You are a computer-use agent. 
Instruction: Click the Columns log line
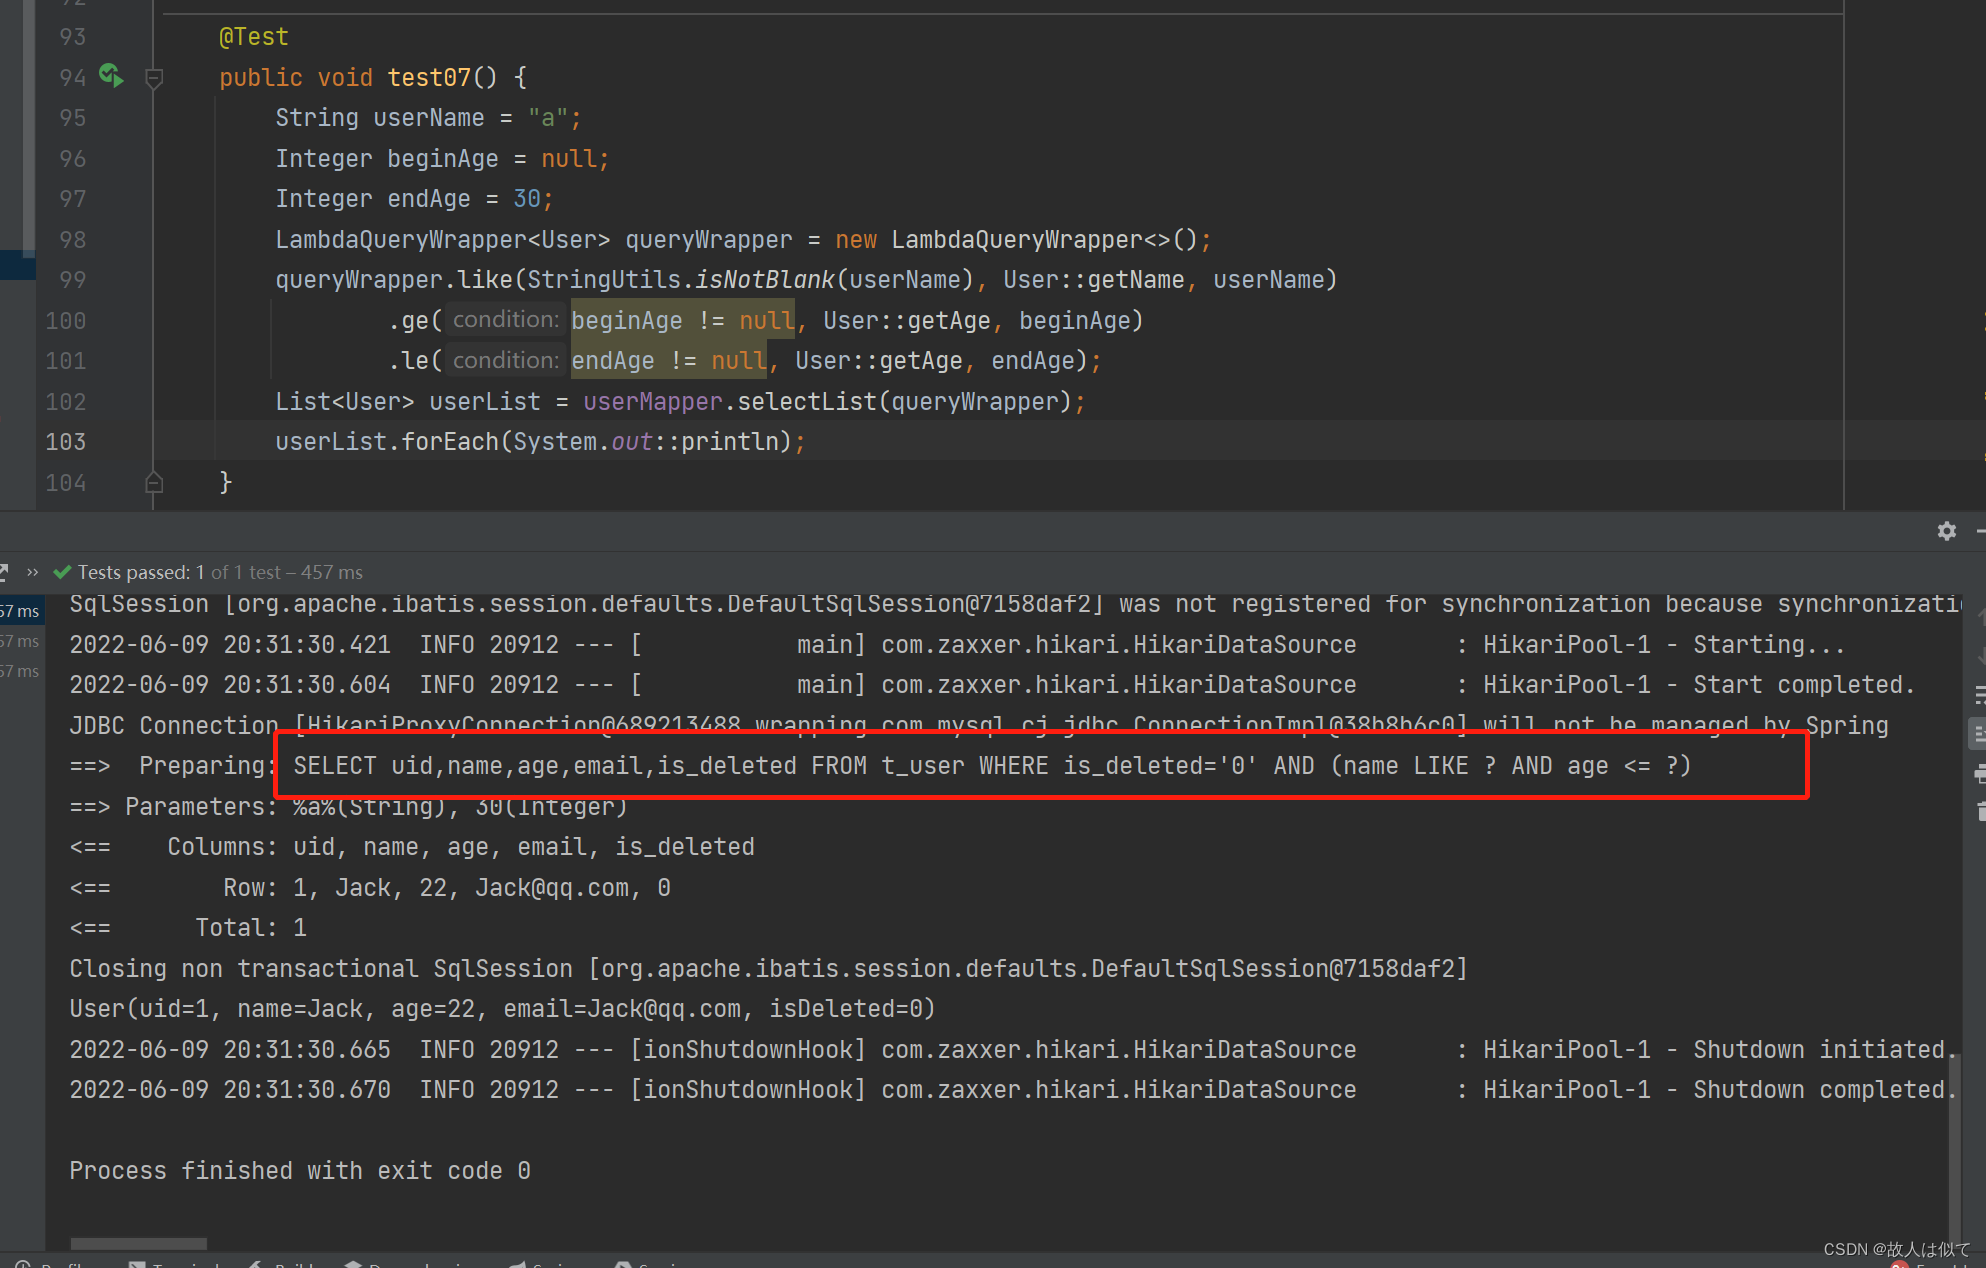point(412,847)
